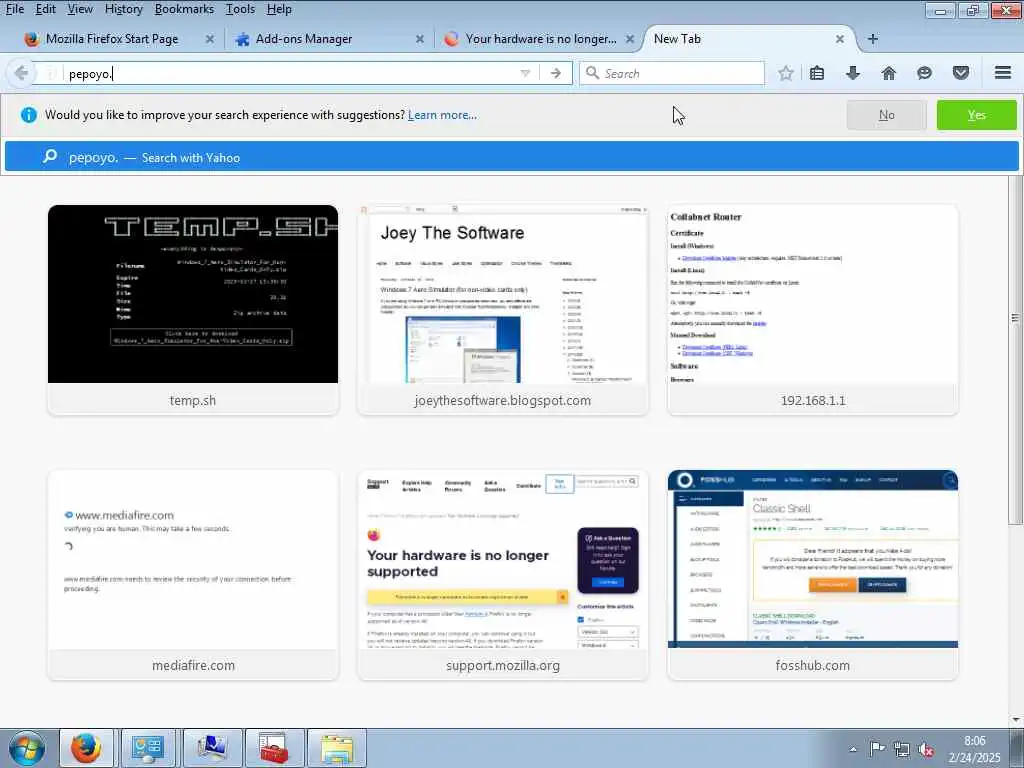Screen dimensions: 1024x768
Task: Open the support.mozilla.org tile
Action: coord(503,575)
